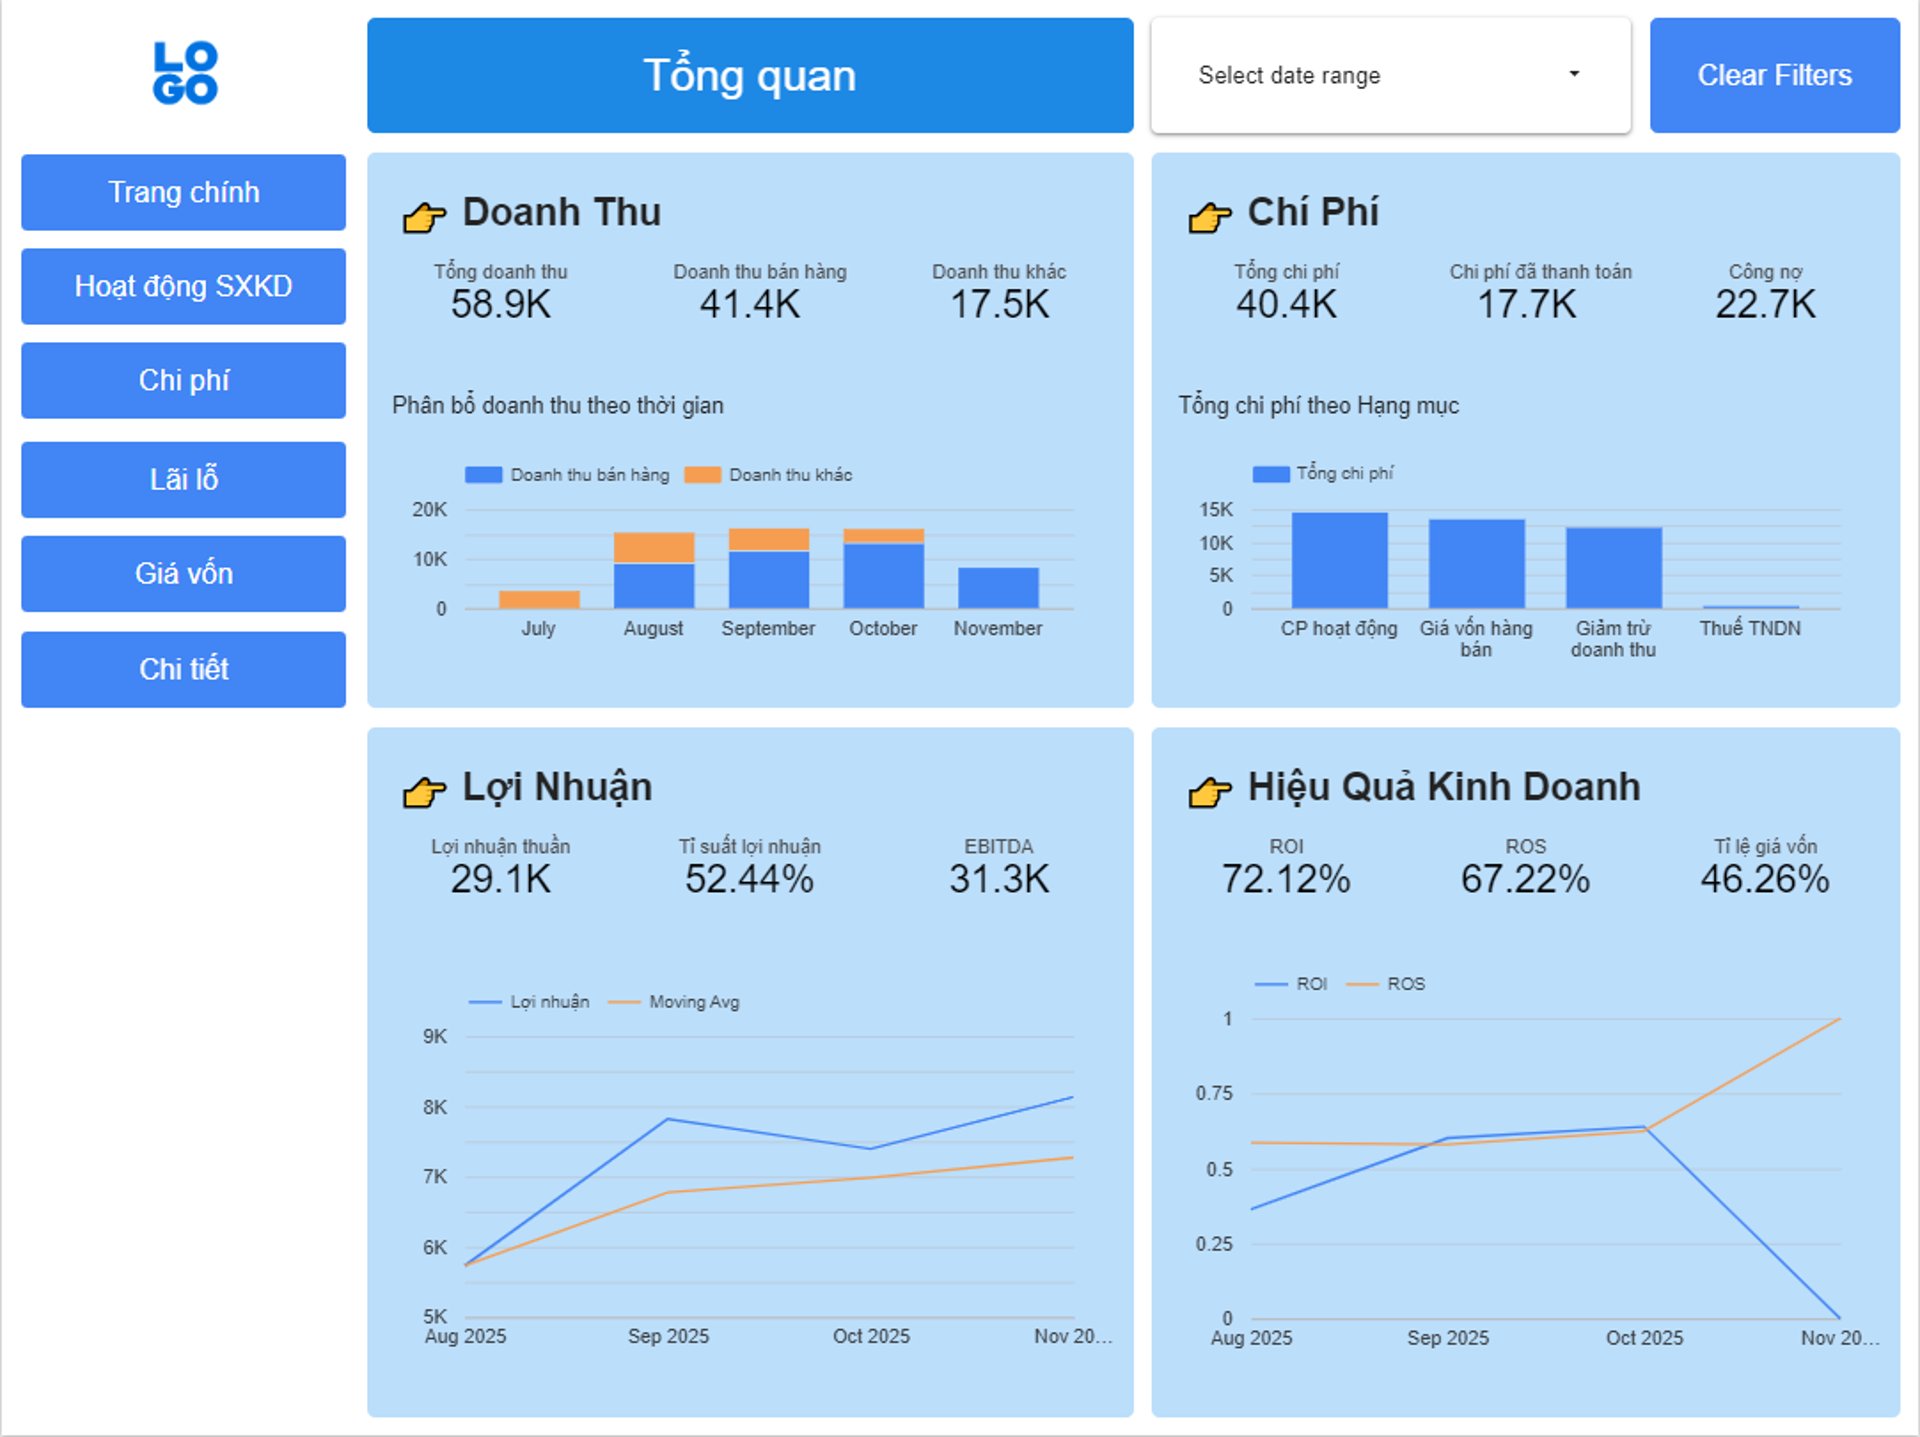
Task: Click the date range dropdown arrow
Action: coord(1574,74)
